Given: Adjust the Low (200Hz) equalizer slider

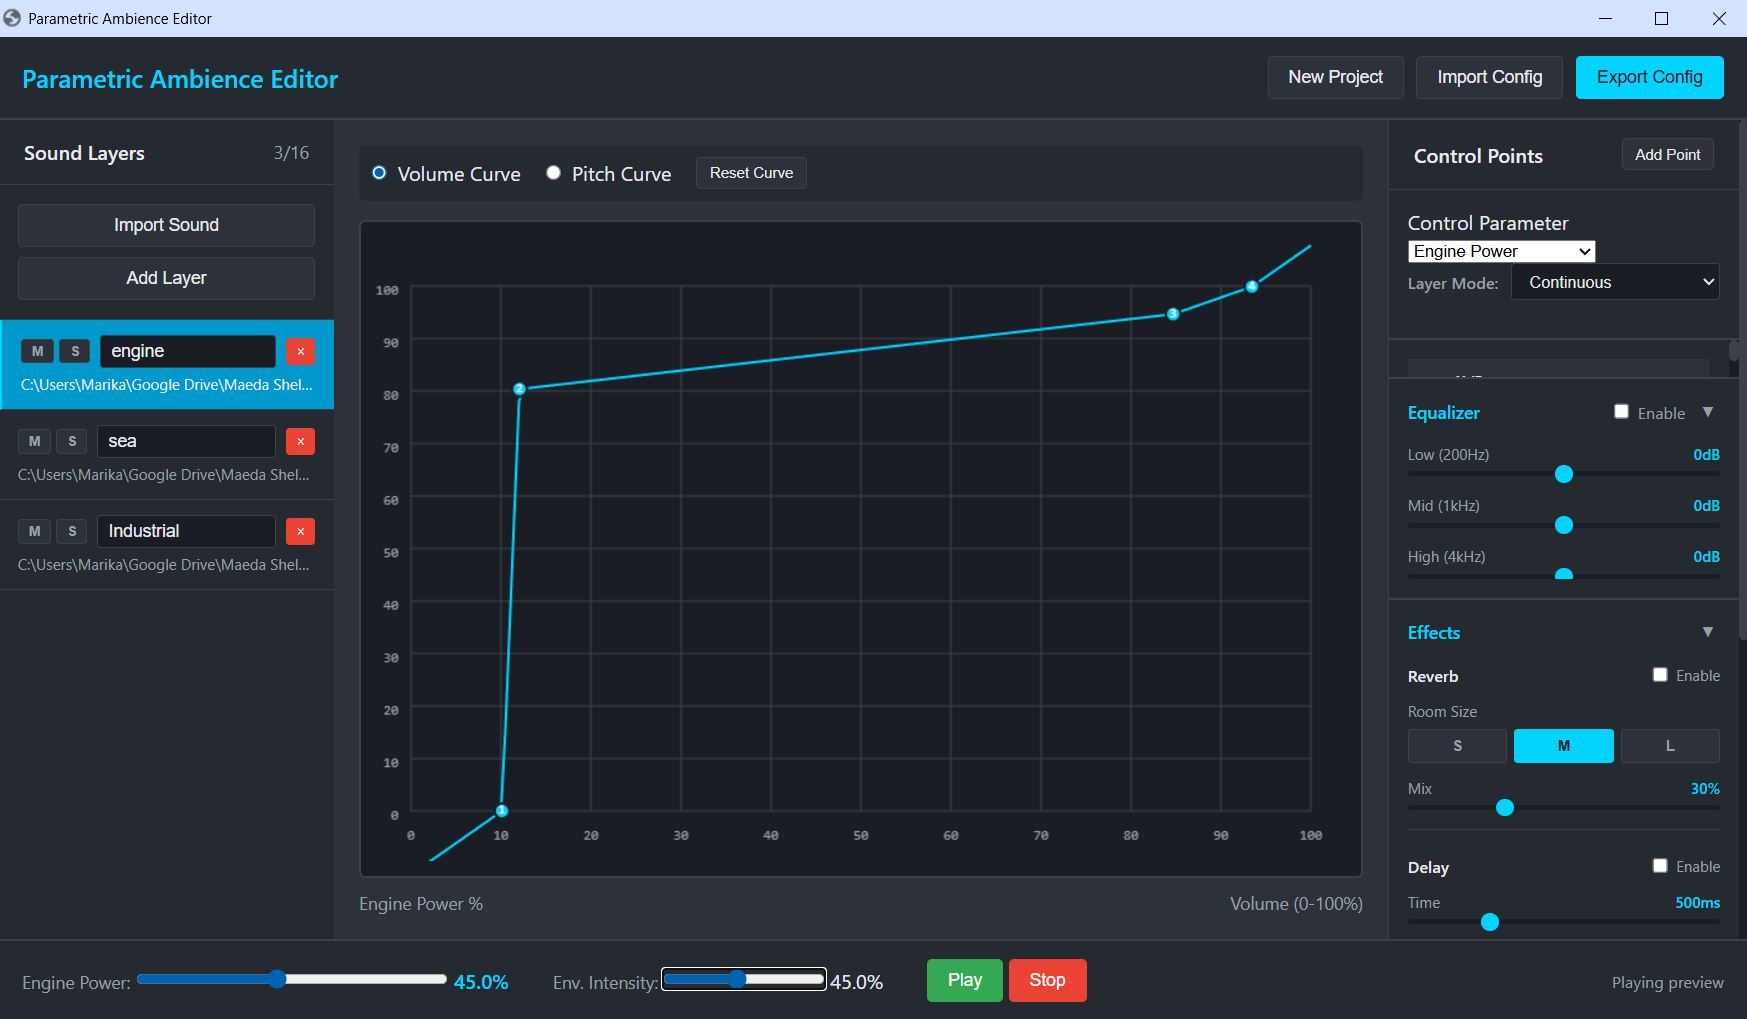Looking at the screenshot, I should 1564,474.
